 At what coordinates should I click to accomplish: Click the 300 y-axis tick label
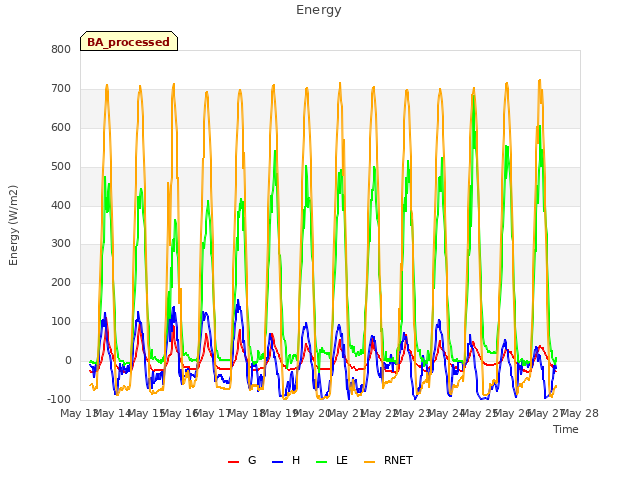coord(61,244)
